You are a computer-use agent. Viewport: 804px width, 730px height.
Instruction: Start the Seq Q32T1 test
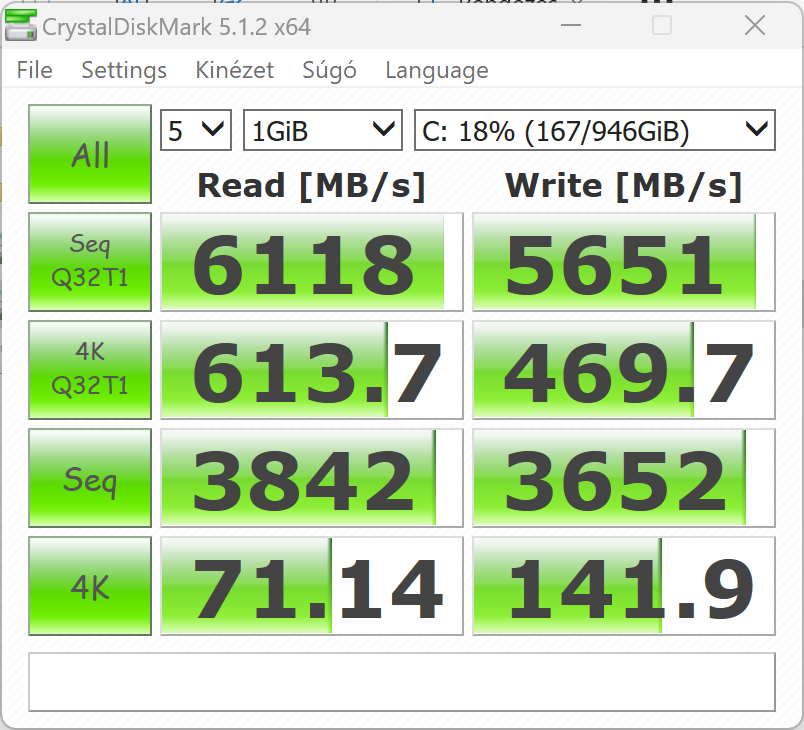point(90,261)
